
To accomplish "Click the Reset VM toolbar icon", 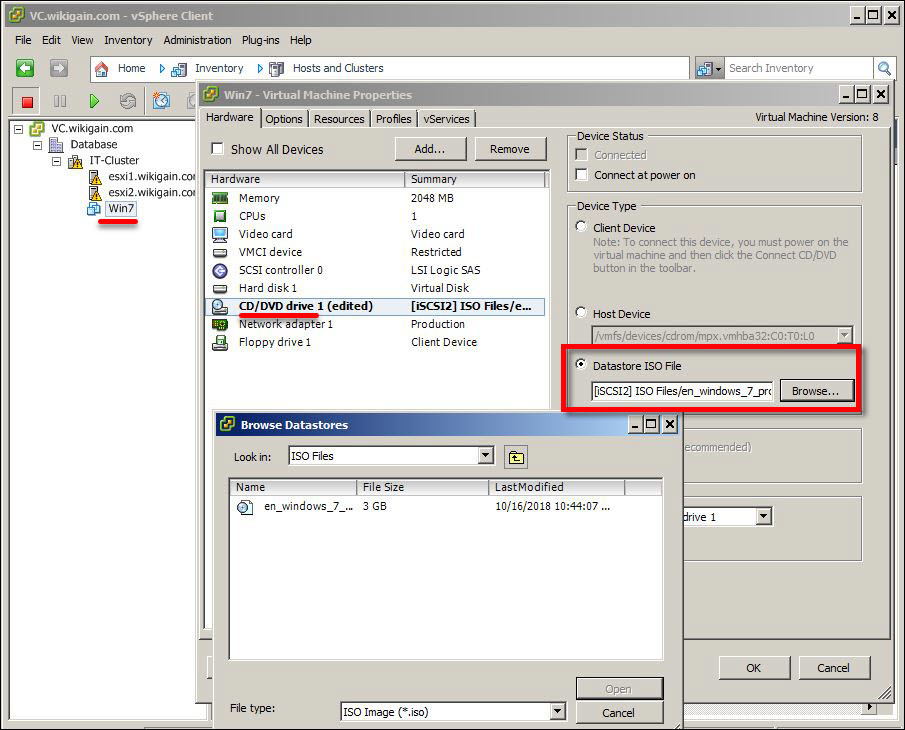I will tap(128, 102).
